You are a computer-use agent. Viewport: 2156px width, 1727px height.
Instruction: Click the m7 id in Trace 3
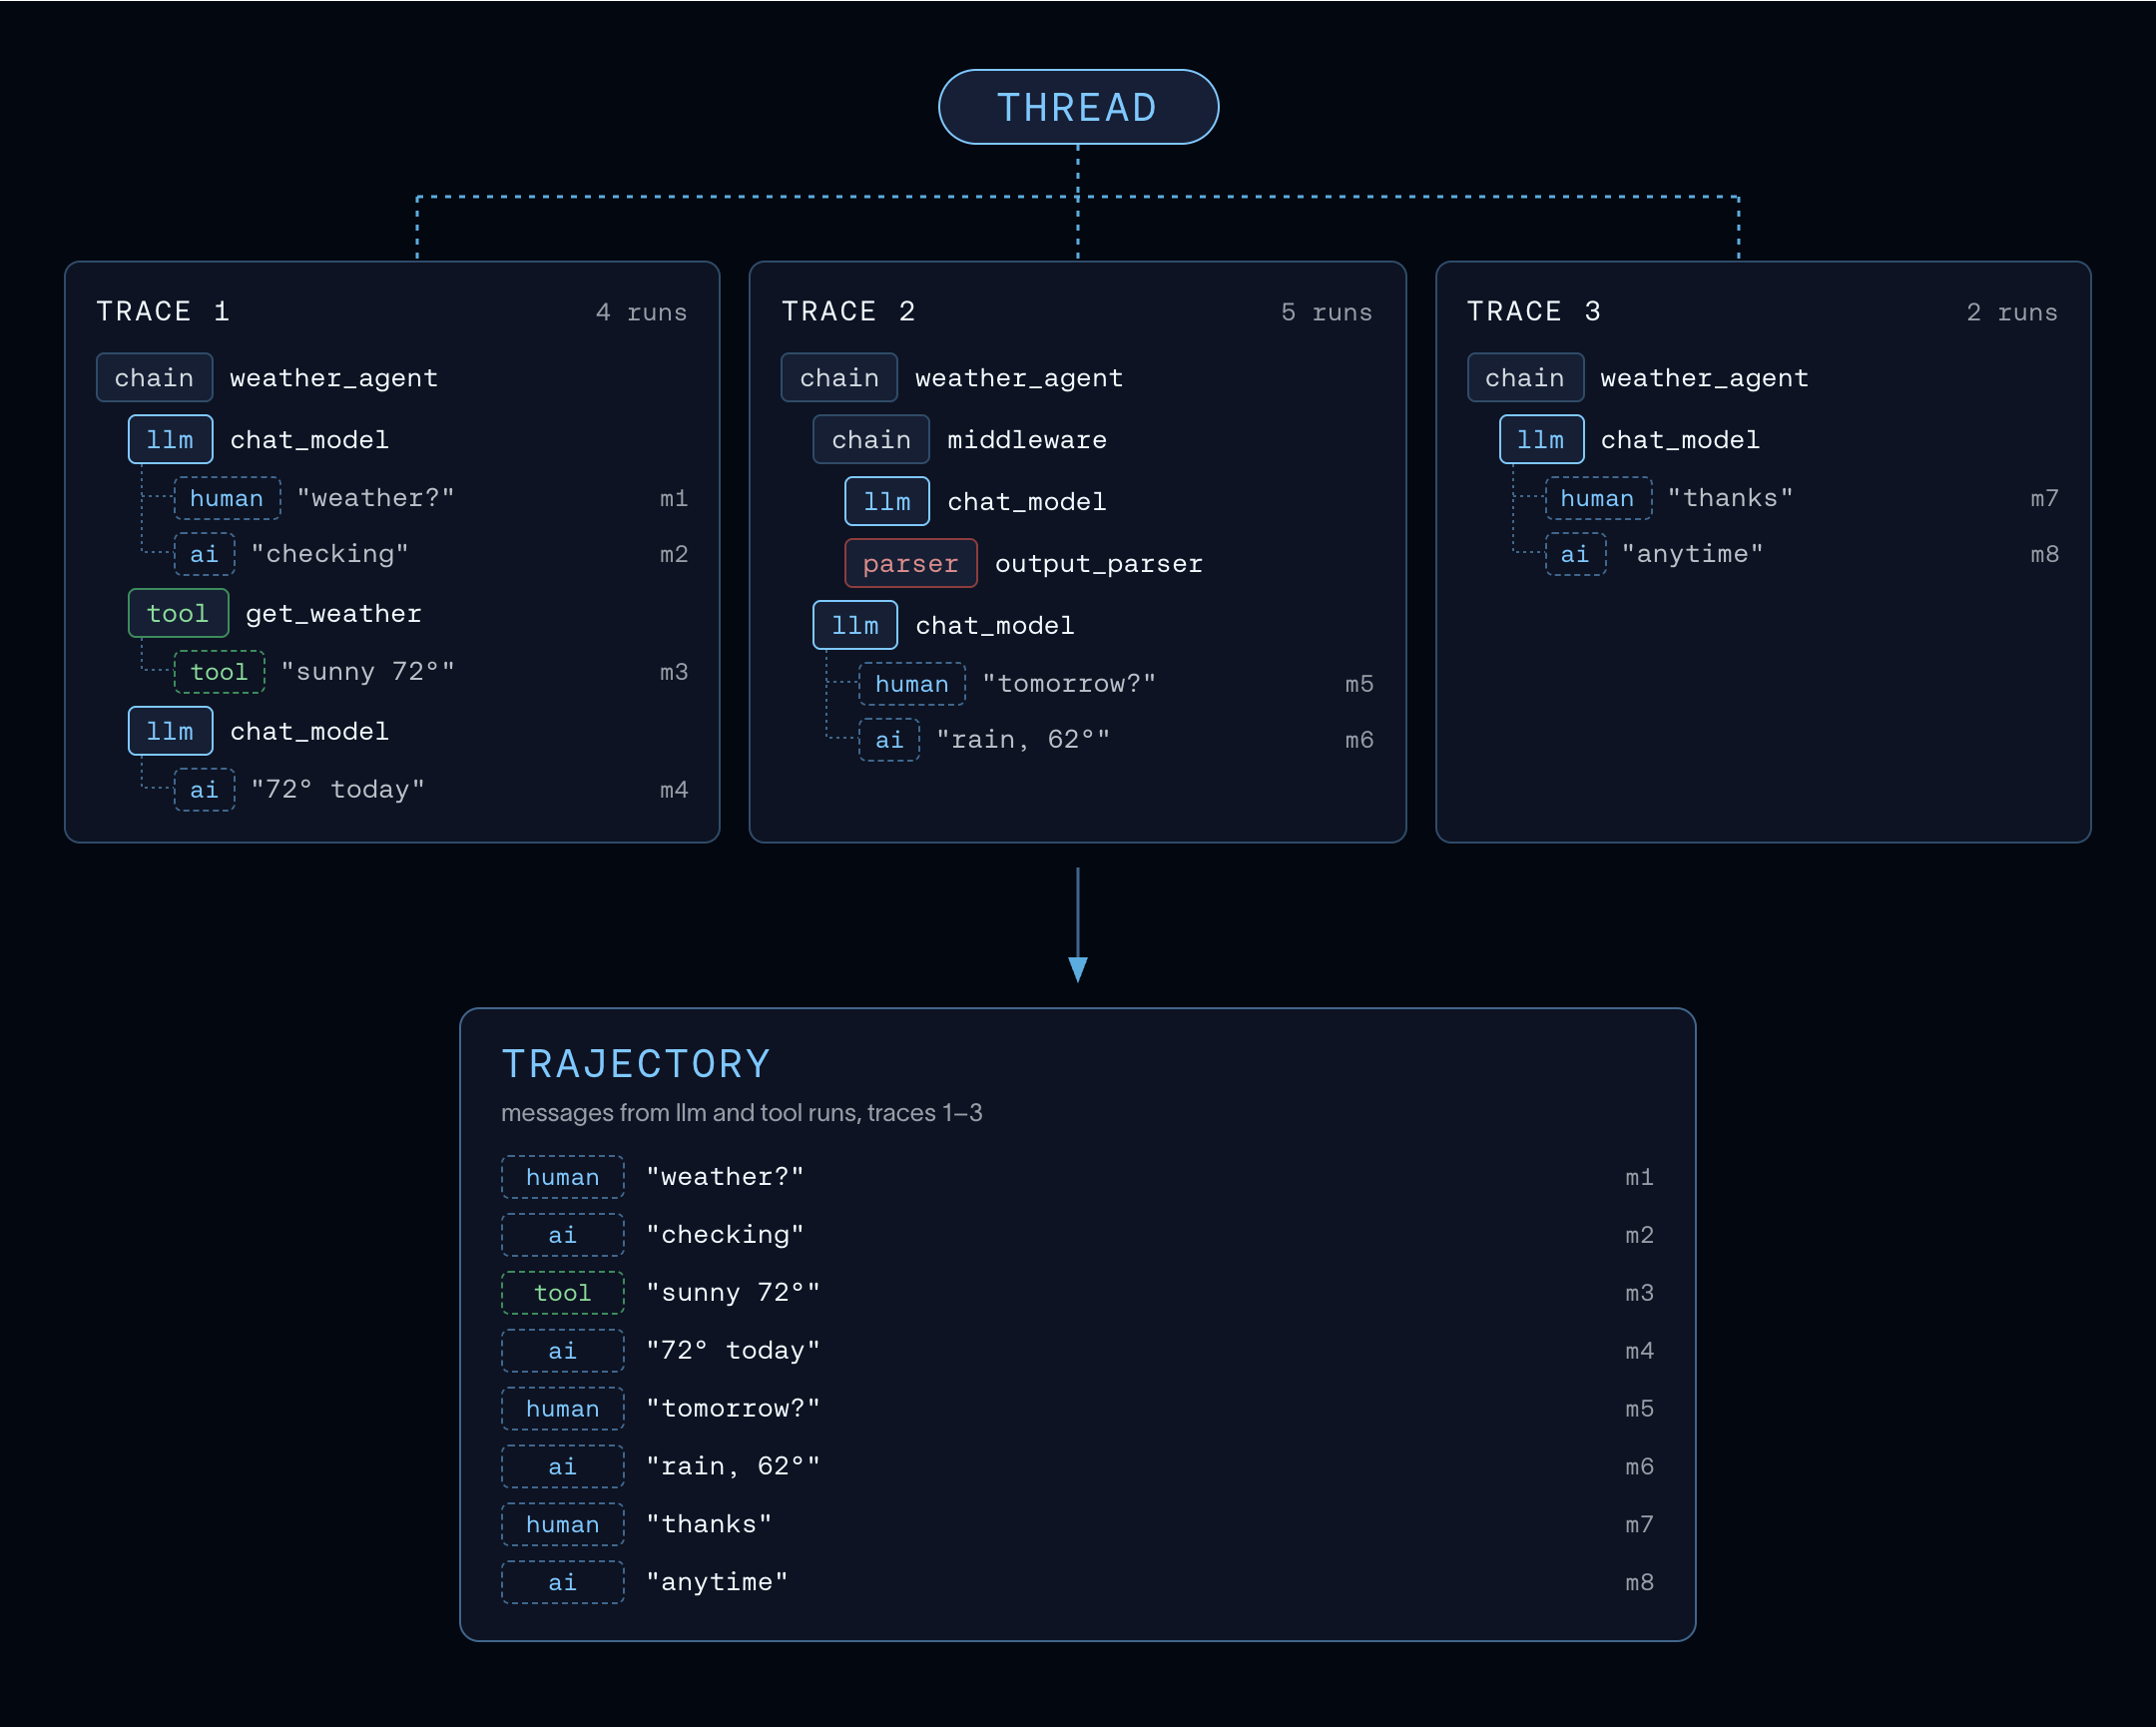pos(2044,498)
